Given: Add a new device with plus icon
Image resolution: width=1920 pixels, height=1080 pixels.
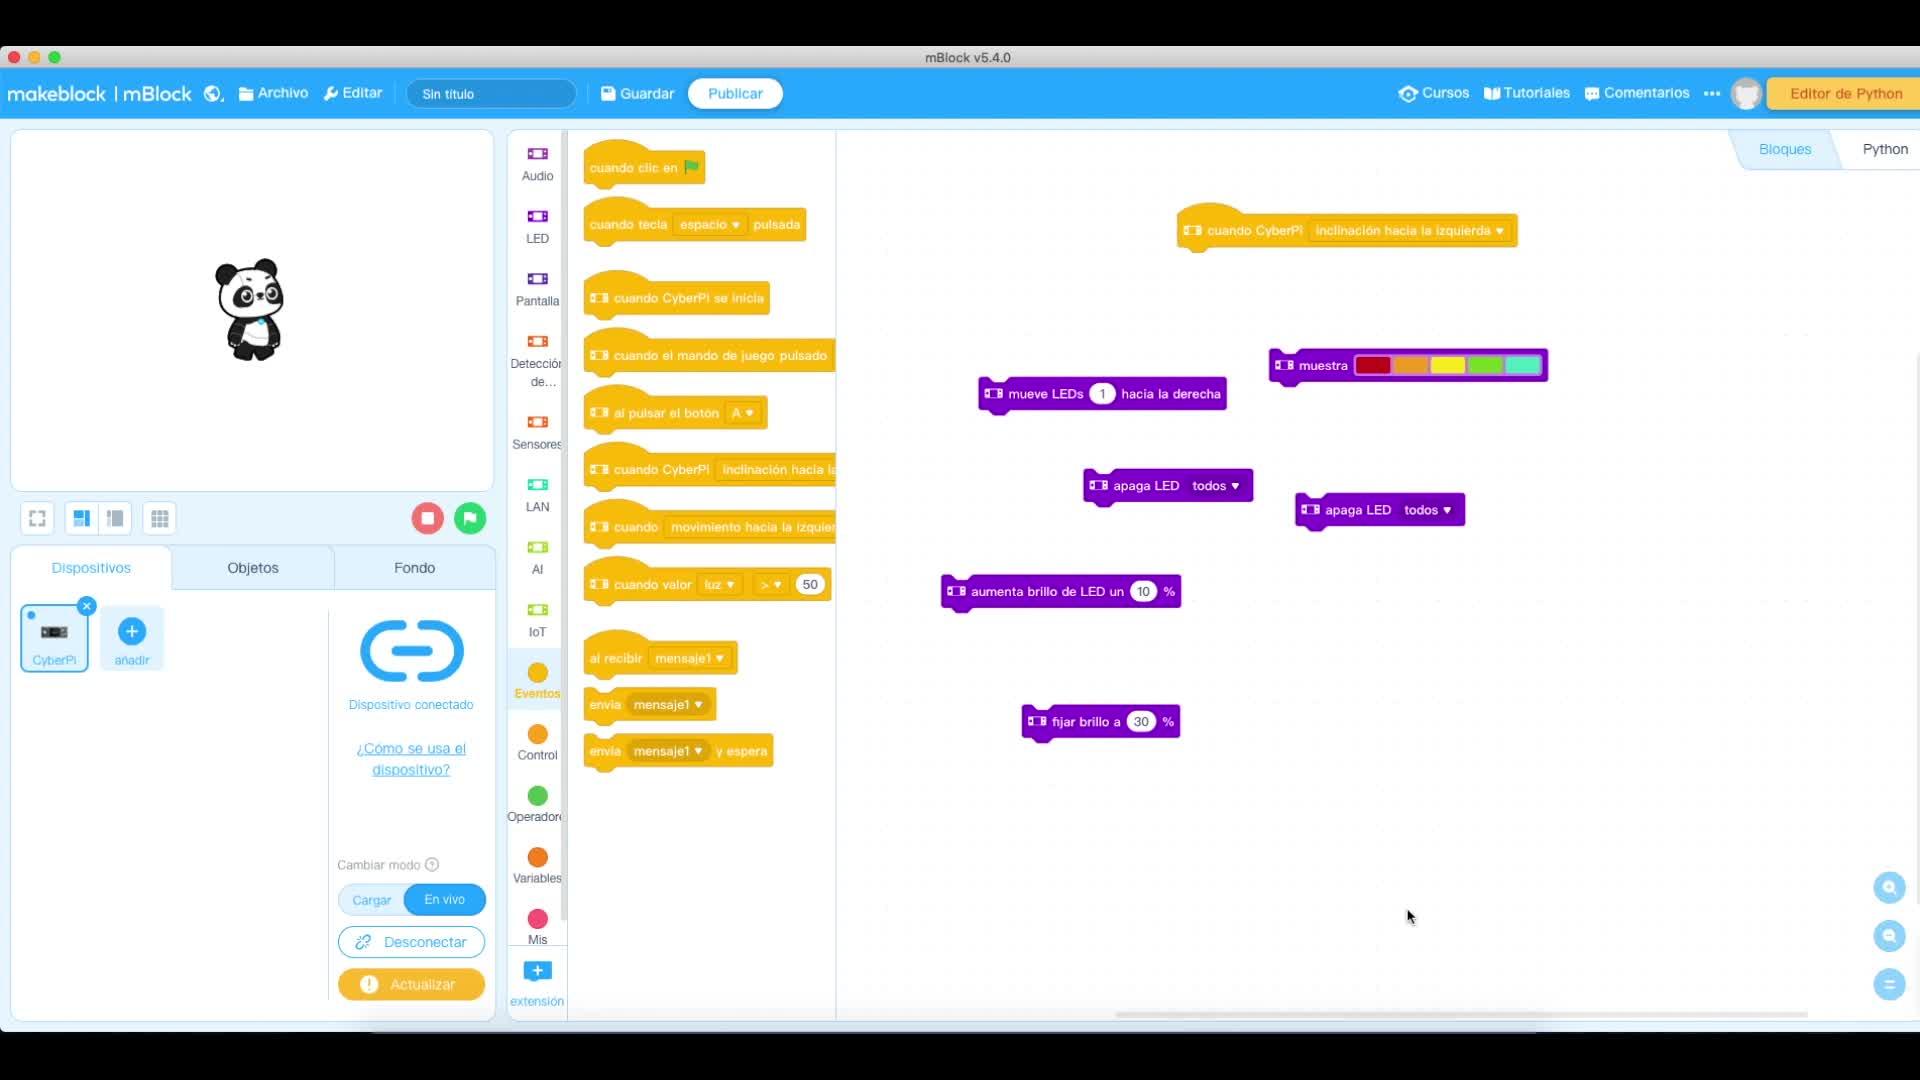Looking at the screenshot, I should pyautogui.click(x=132, y=632).
